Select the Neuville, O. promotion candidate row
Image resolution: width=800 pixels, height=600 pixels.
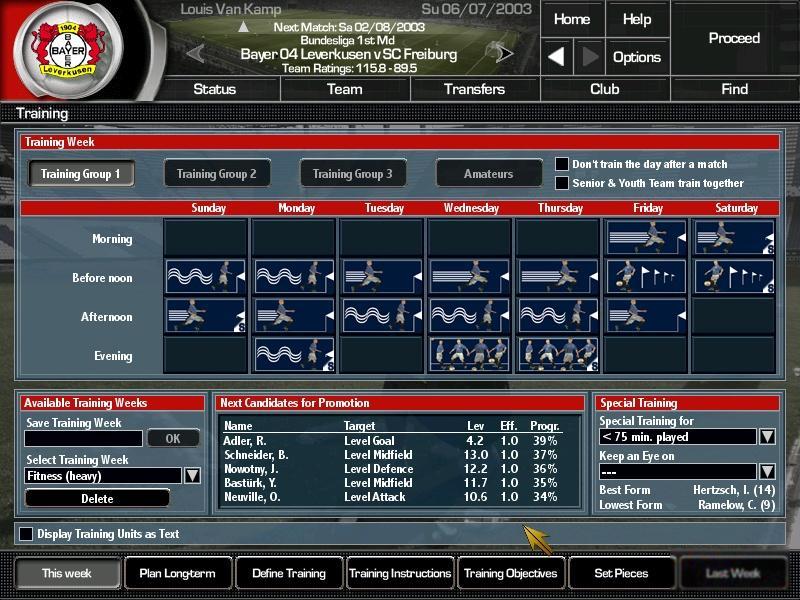392,497
